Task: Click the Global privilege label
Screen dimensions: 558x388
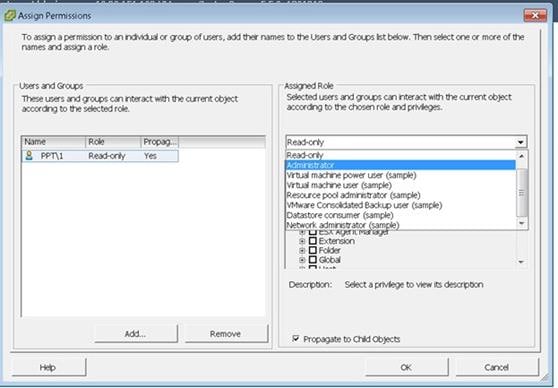Action: [x=330, y=259]
